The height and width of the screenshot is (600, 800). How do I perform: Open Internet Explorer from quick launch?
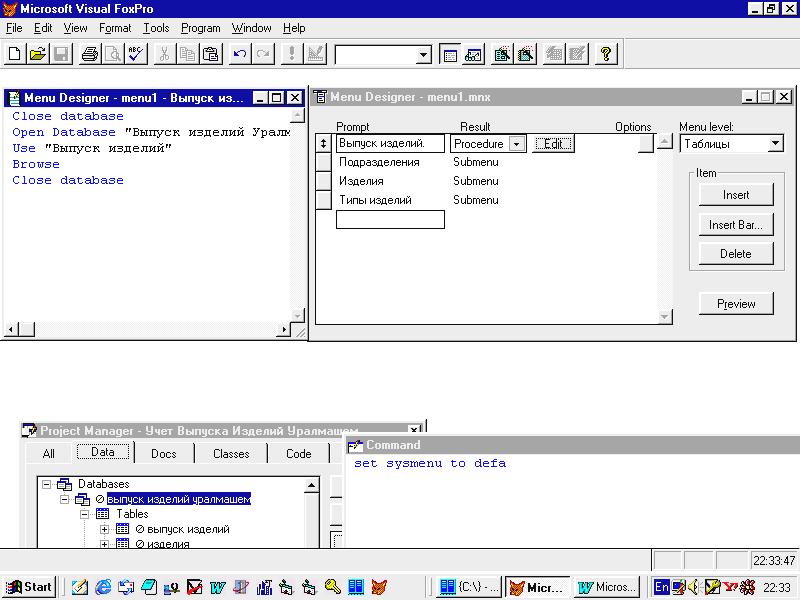[103, 587]
